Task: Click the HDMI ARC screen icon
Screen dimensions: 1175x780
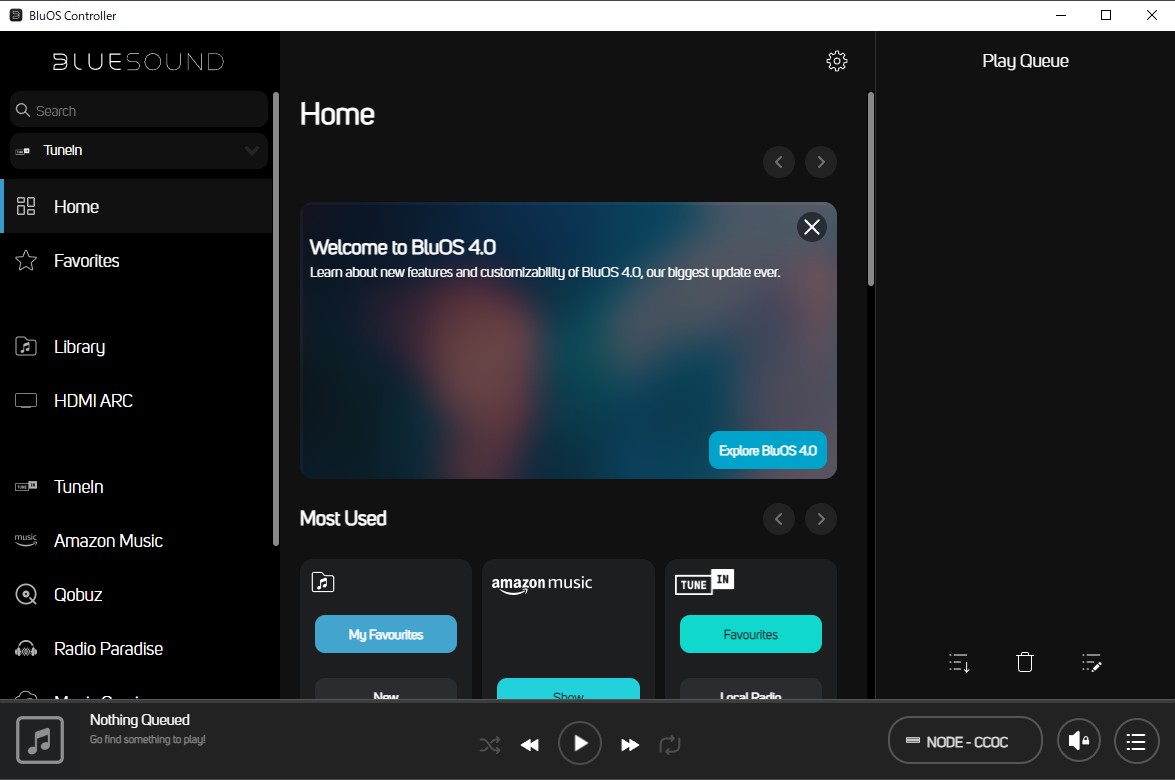Action: coord(26,400)
